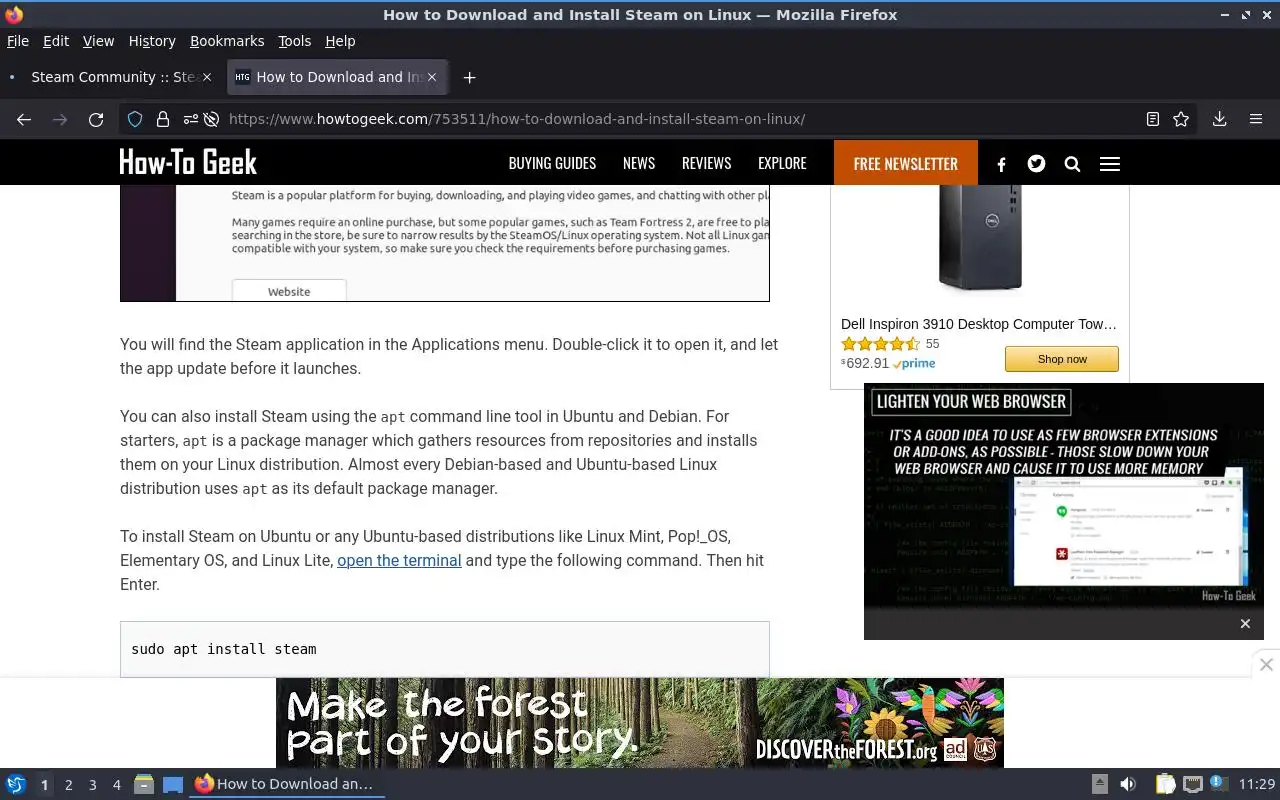Open the Edit menu
The width and height of the screenshot is (1280, 800).
pos(56,41)
